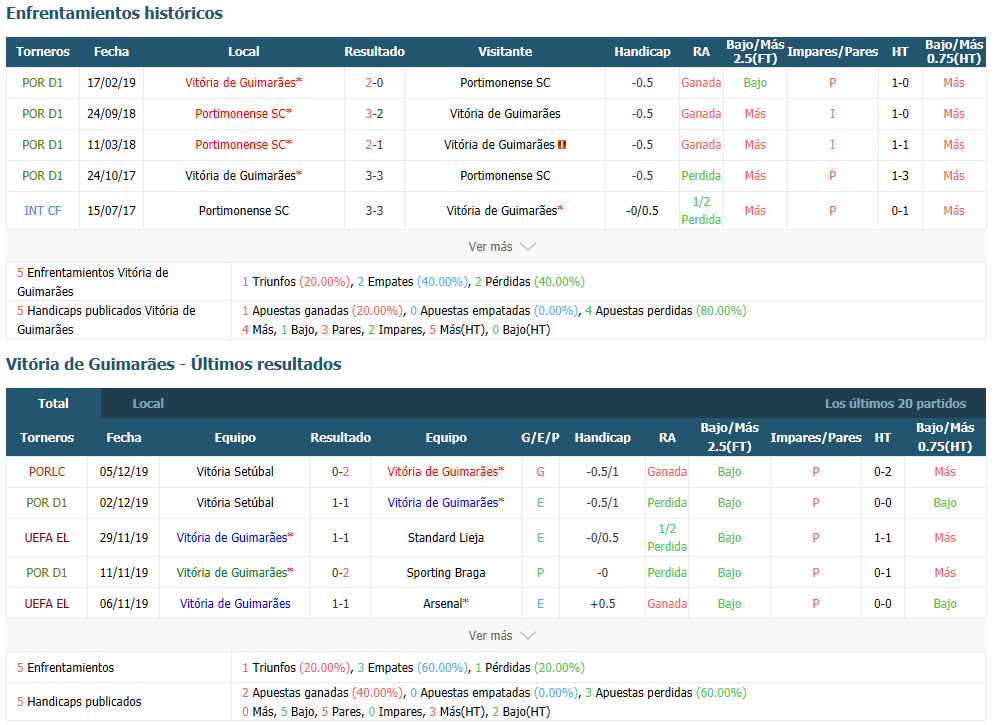Open home team Portimonense SC, 11/03/18 match
Image resolution: width=1005 pixels, height=725 pixels.
[x=244, y=145]
